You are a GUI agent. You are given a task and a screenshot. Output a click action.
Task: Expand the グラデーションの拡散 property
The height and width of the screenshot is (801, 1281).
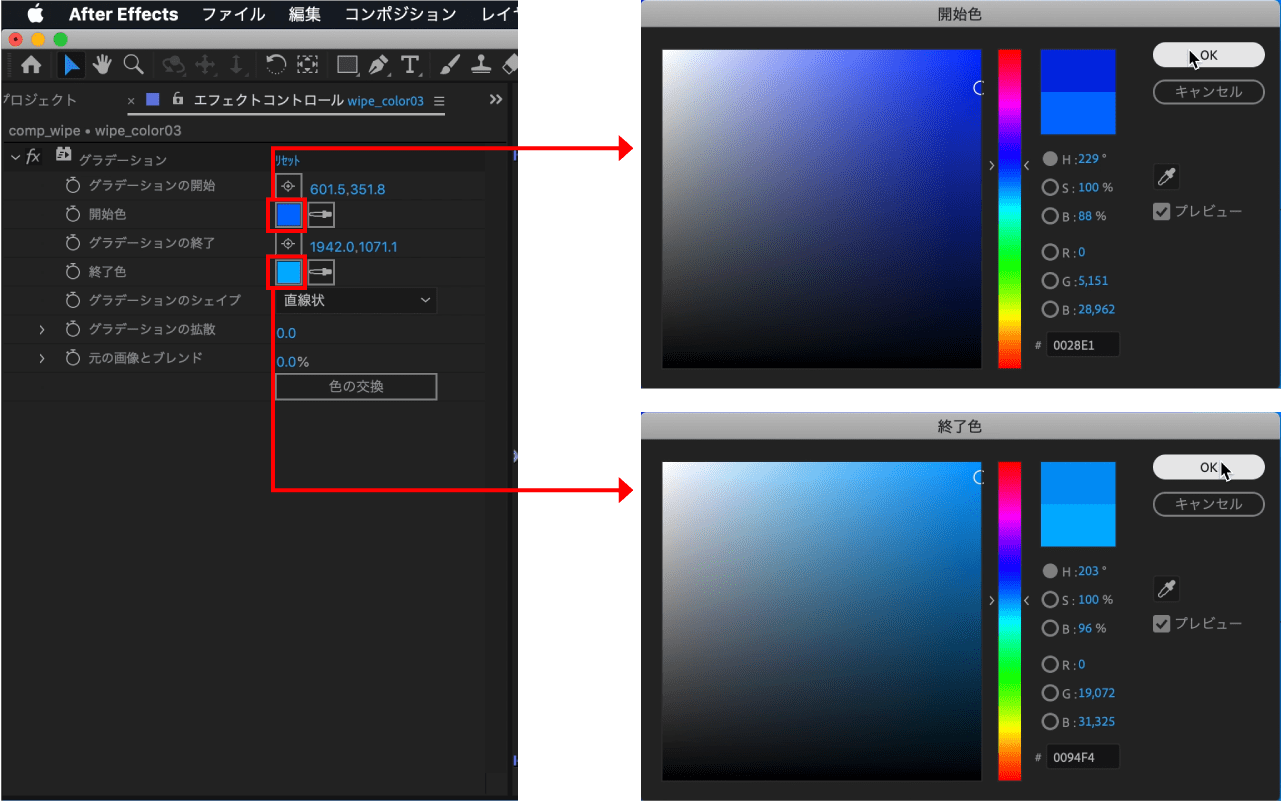click(x=42, y=329)
